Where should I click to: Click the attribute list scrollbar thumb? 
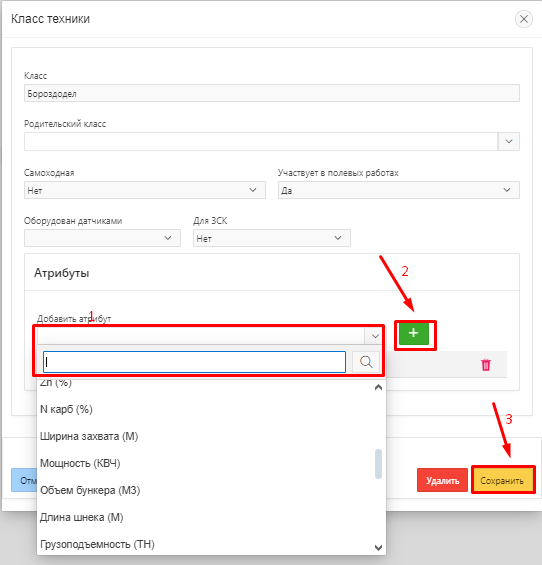378,464
